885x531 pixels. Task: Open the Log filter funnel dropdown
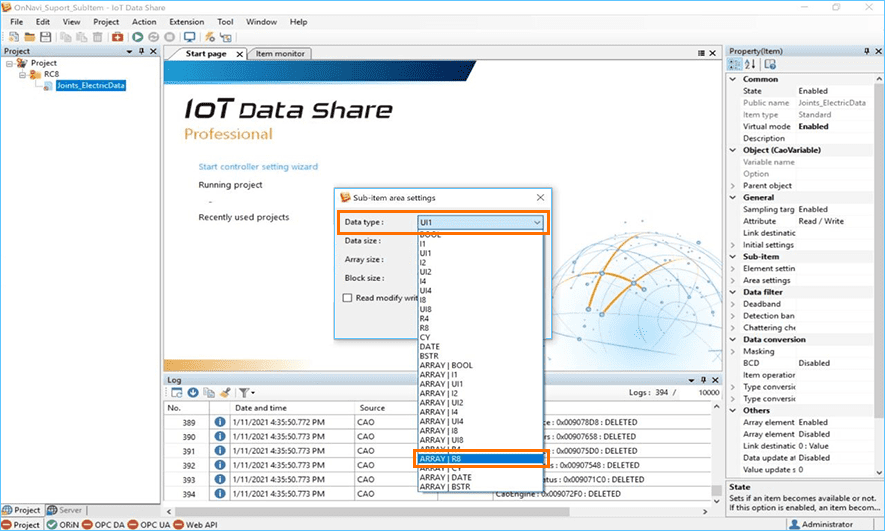click(x=246, y=393)
